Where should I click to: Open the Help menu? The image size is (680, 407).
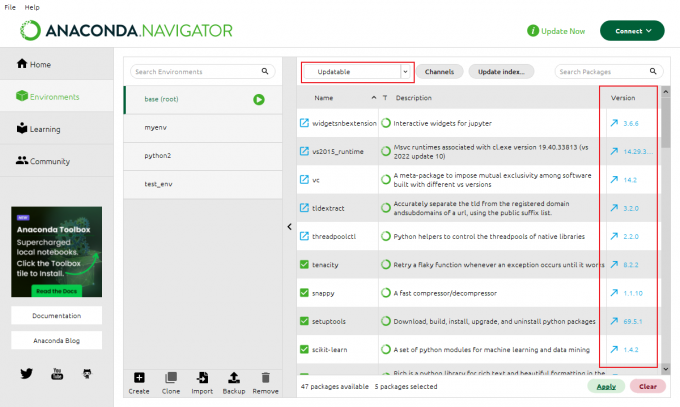click(x=32, y=7)
